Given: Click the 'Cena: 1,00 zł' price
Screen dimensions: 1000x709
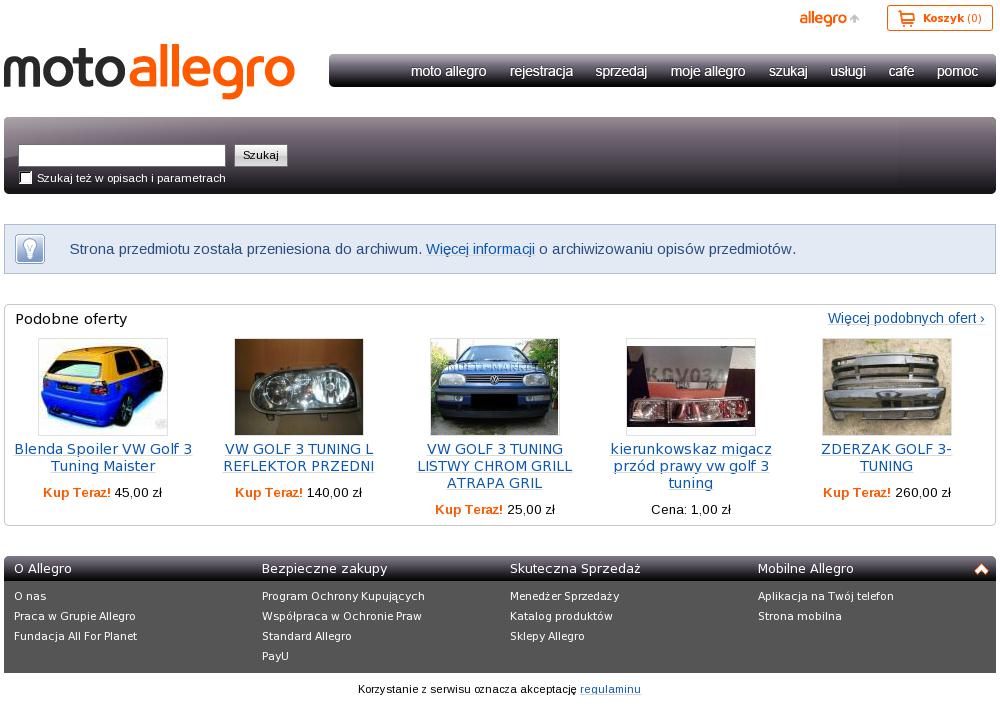Looking at the screenshot, I should coord(691,510).
